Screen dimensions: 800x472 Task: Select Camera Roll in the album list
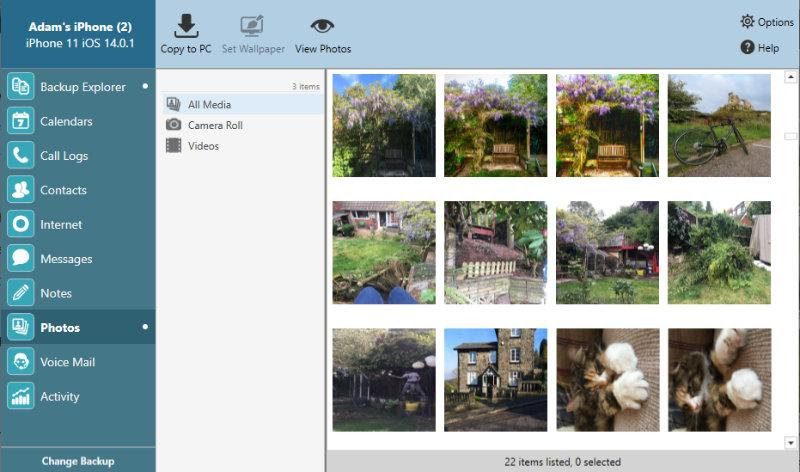[215, 125]
